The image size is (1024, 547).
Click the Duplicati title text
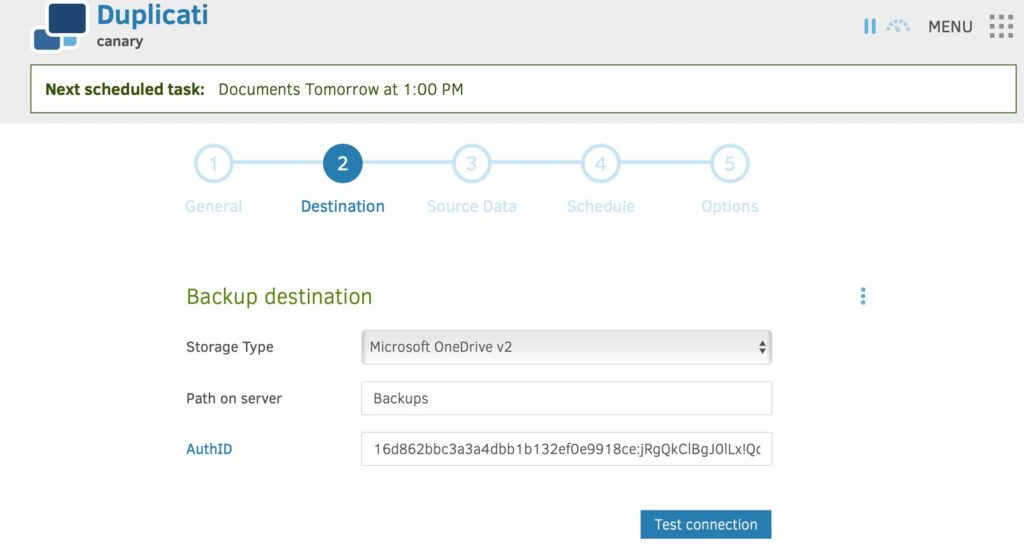(x=152, y=15)
